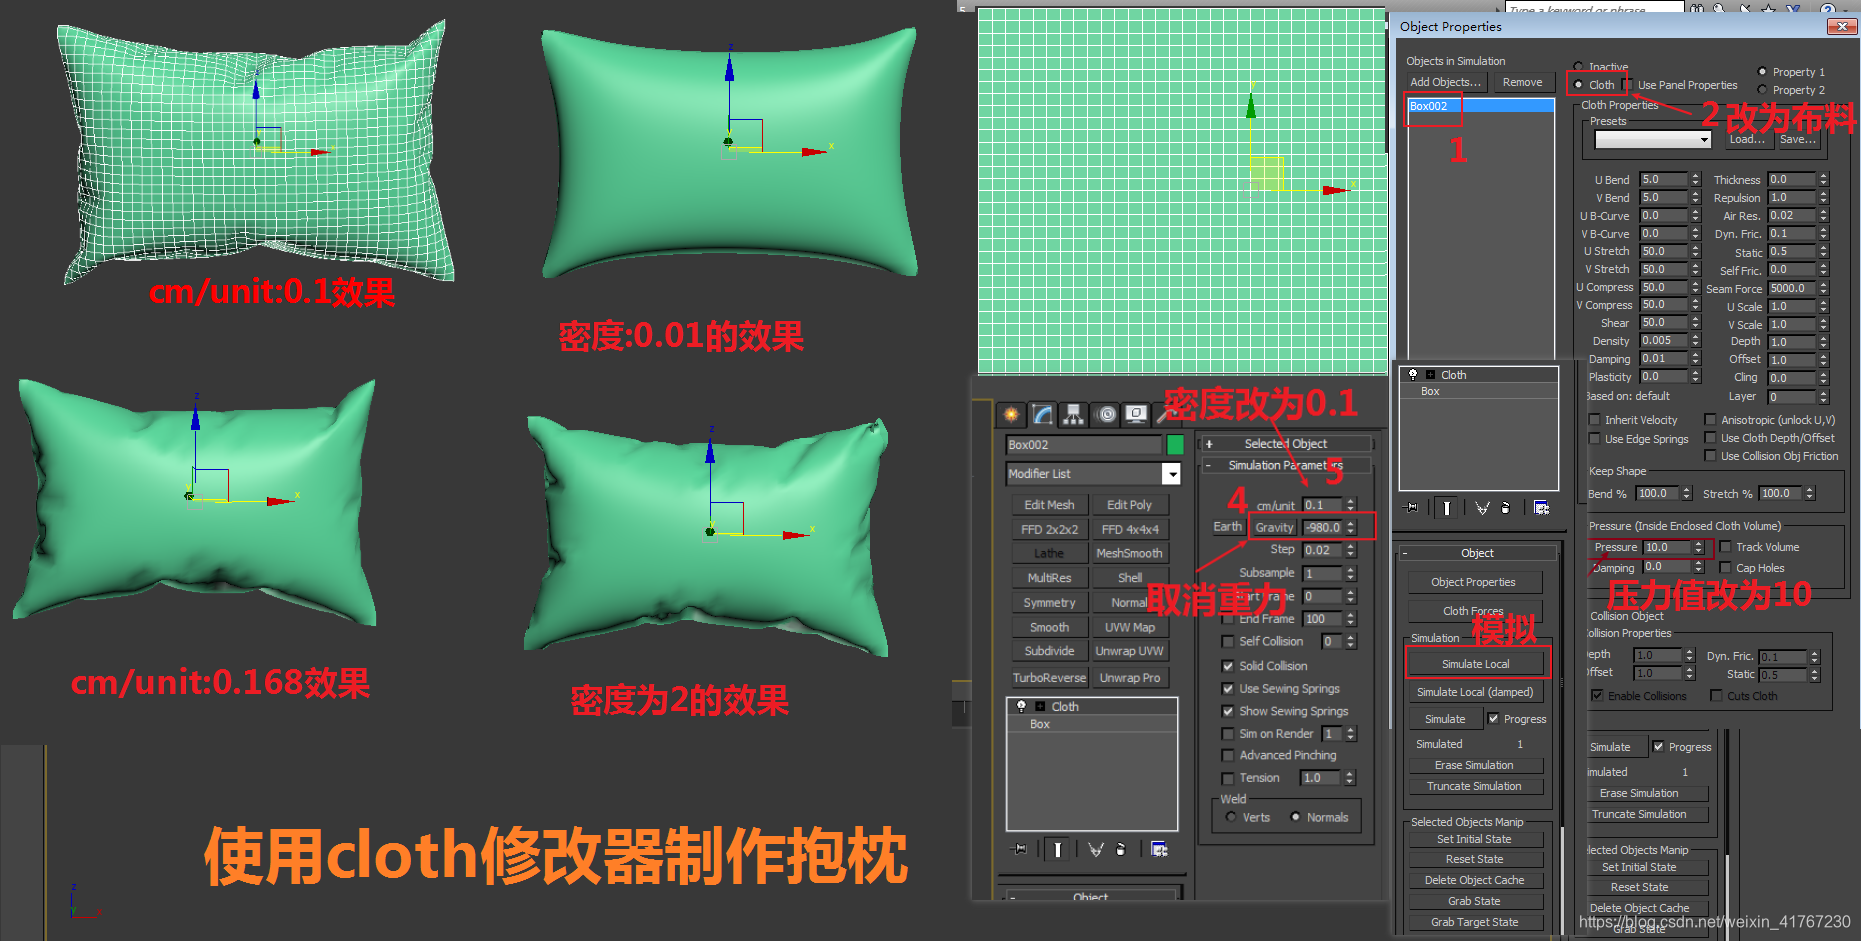Viewport: 1861px width, 941px height.
Task: Click the TurboReverse modifier button
Action: click(1049, 677)
